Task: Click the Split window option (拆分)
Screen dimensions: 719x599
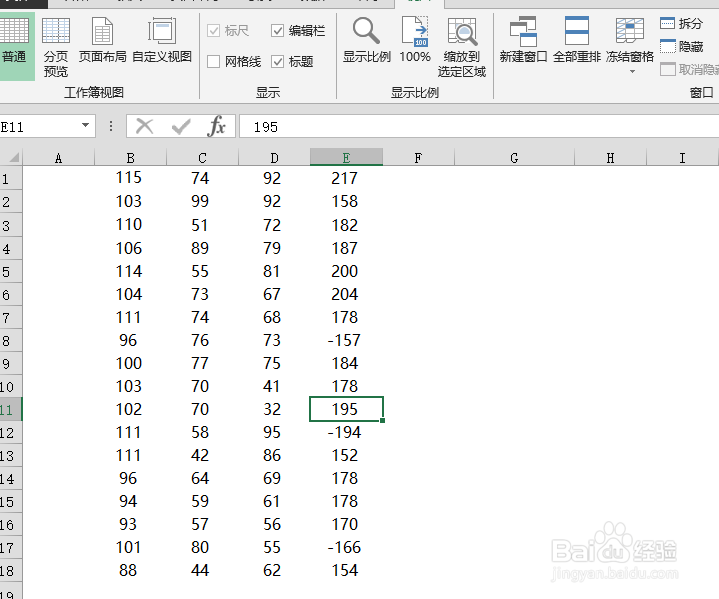Action: click(x=681, y=23)
